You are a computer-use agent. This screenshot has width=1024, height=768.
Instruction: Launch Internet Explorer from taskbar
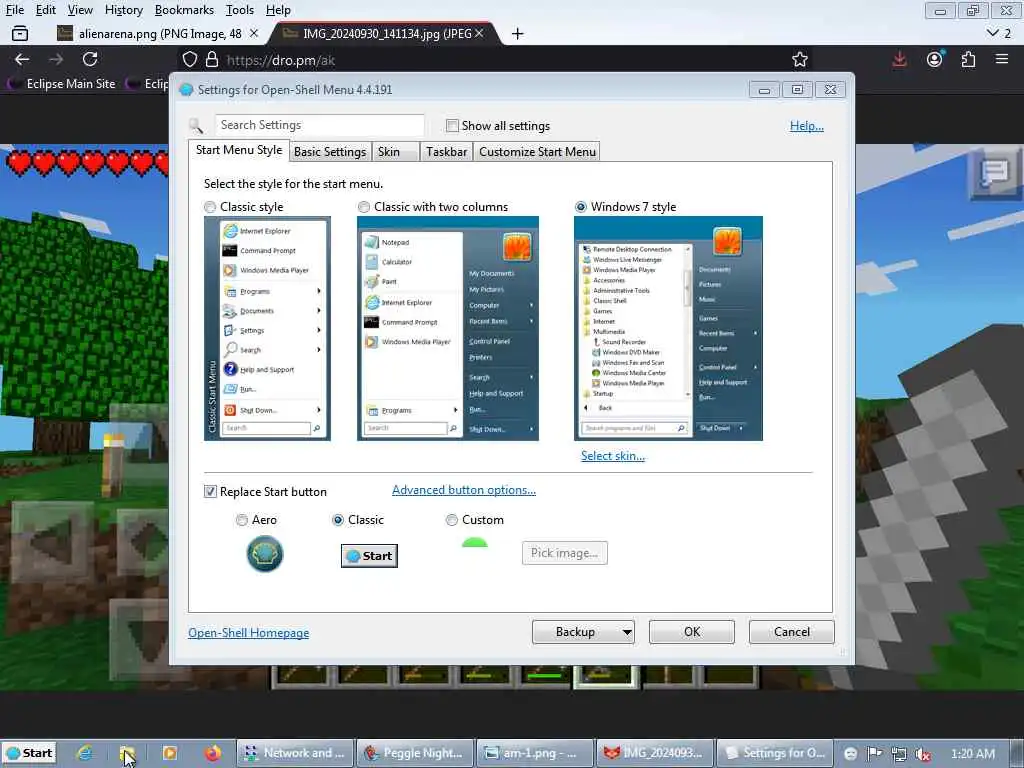tap(85, 753)
